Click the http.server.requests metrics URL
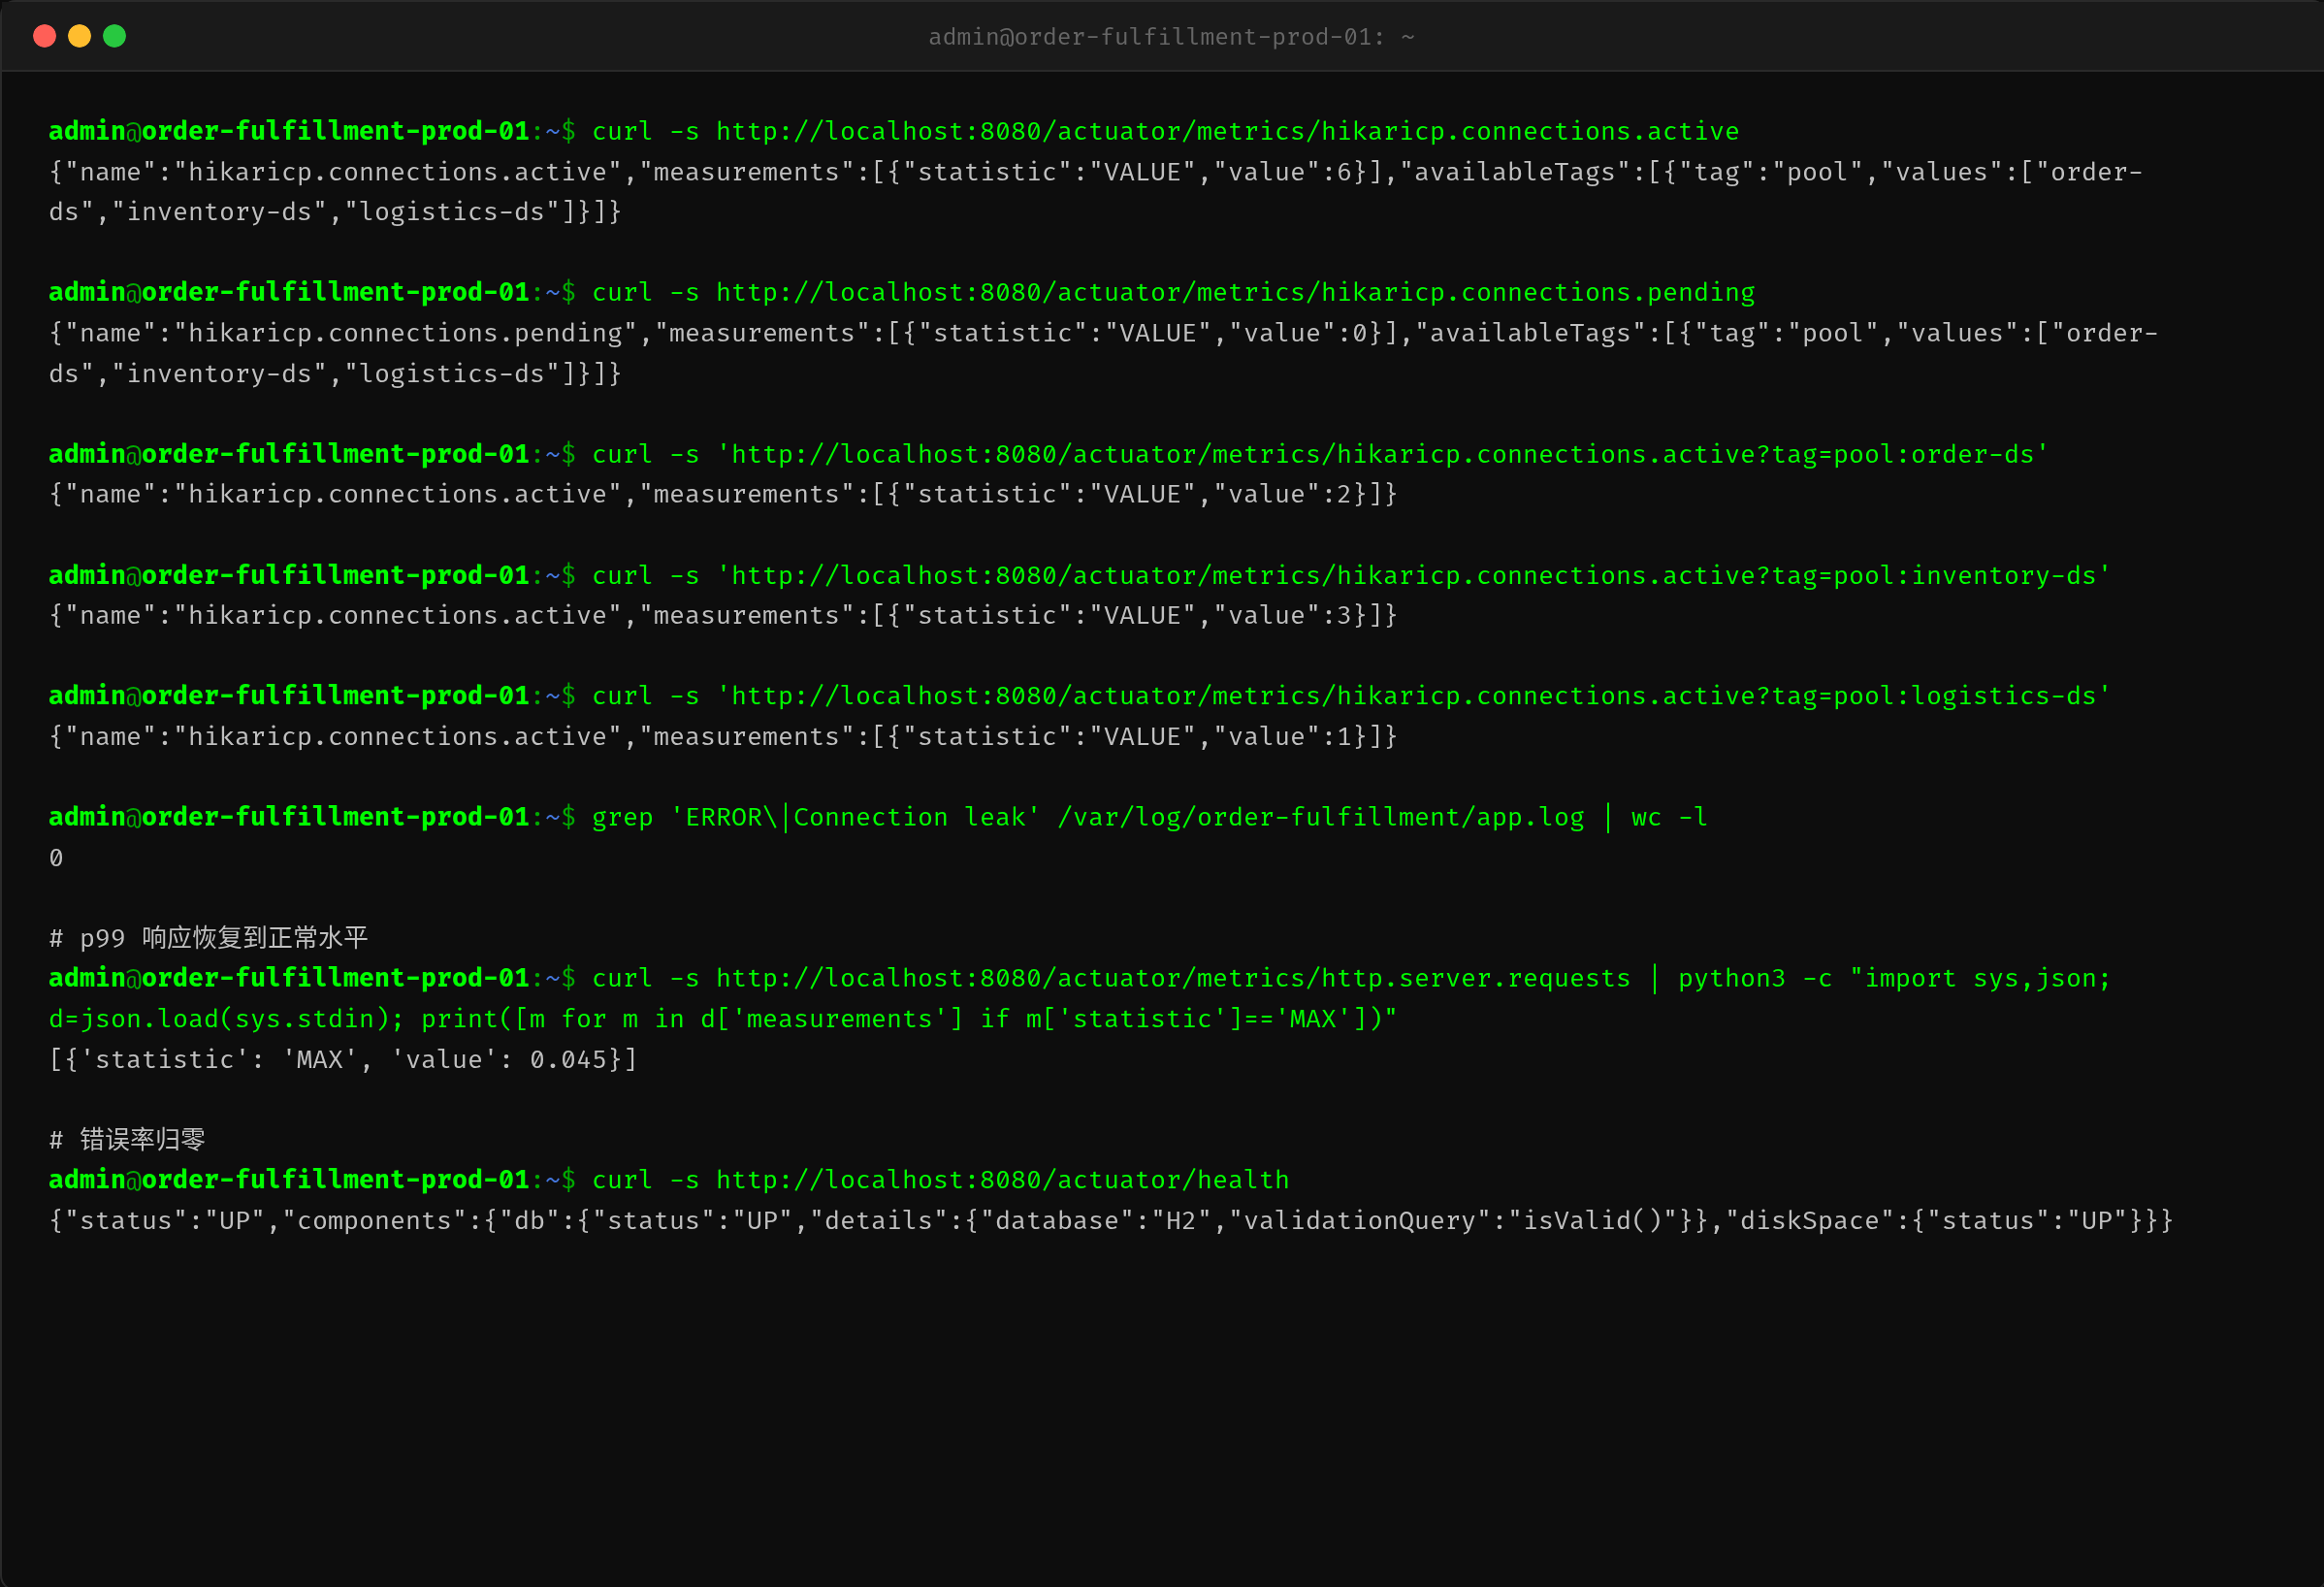 point(1173,979)
